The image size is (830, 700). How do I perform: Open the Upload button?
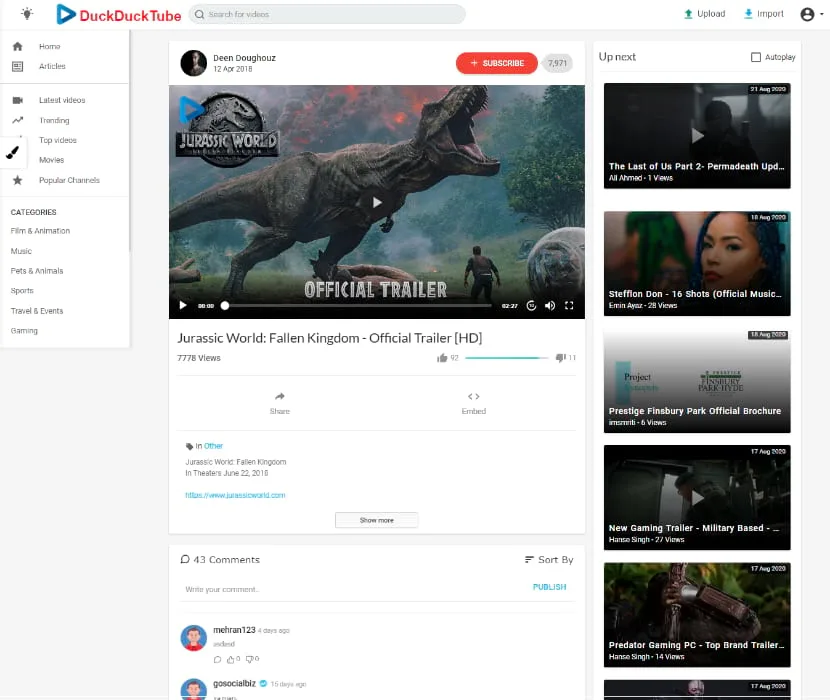[704, 14]
